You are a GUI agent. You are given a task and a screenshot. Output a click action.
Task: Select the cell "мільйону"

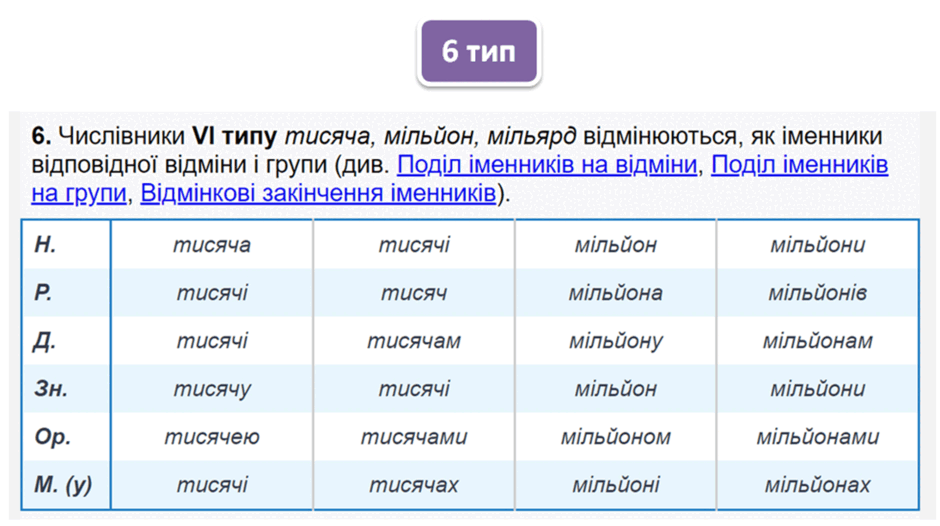[616, 341]
